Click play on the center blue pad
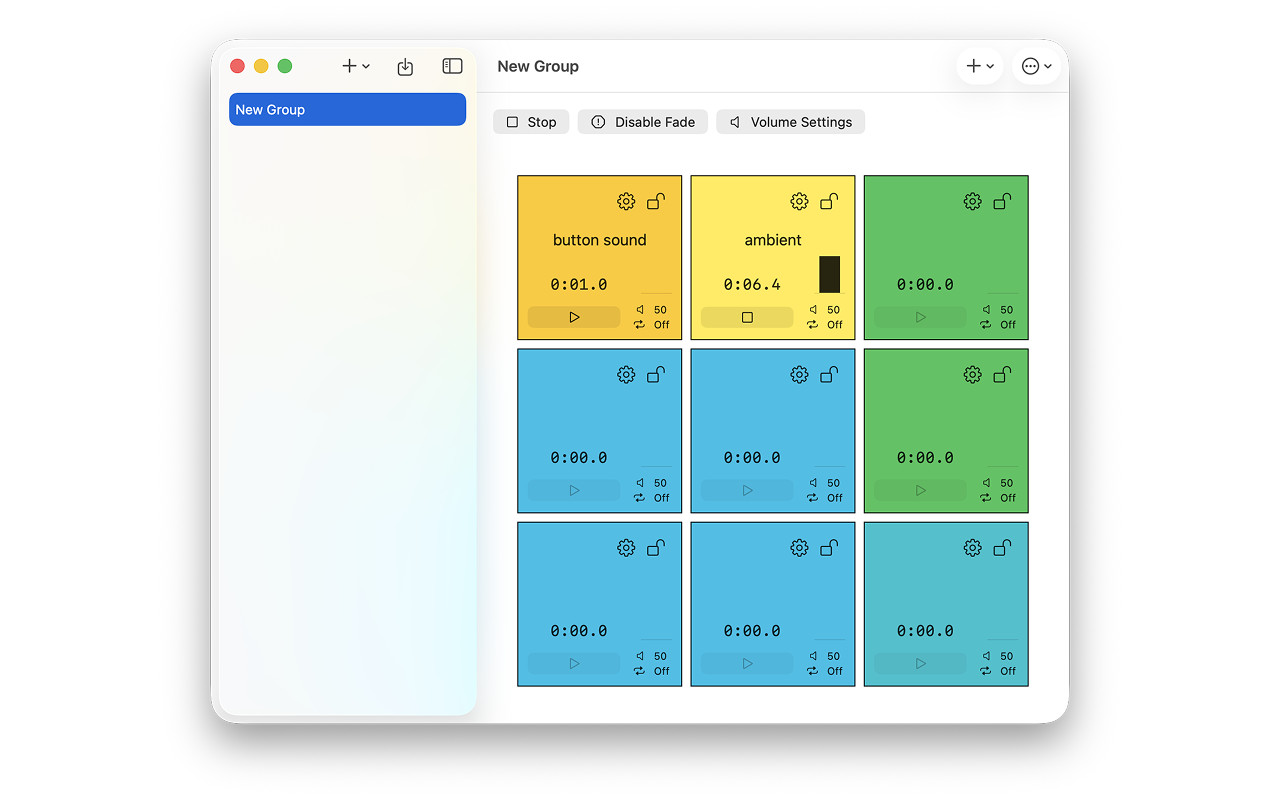Viewport: 1280px width, 800px height. coord(747,490)
